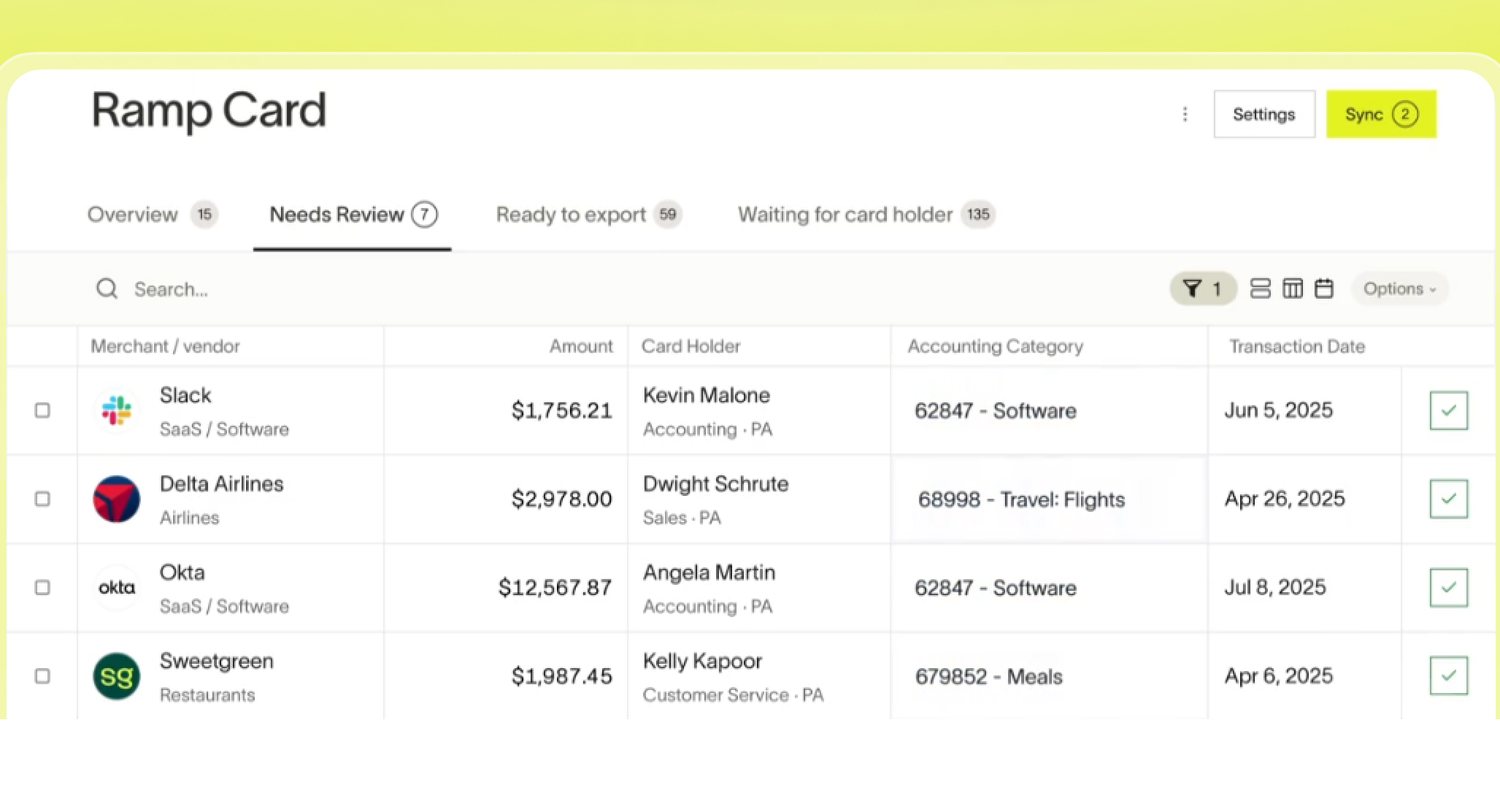Click the Delta Airlines merchant name

coord(222,484)
